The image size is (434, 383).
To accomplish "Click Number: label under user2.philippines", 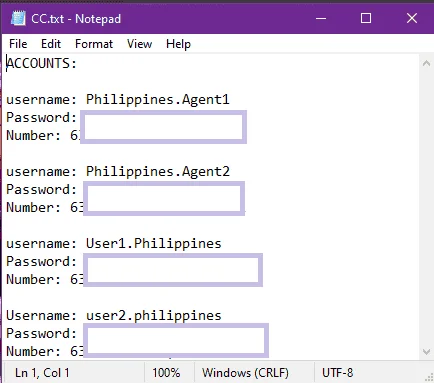I will click(34, 351).
